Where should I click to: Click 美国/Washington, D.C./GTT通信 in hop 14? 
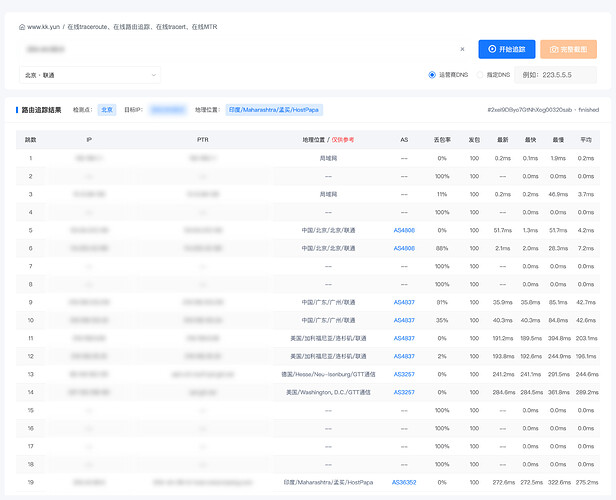click(x=328, y=392)
